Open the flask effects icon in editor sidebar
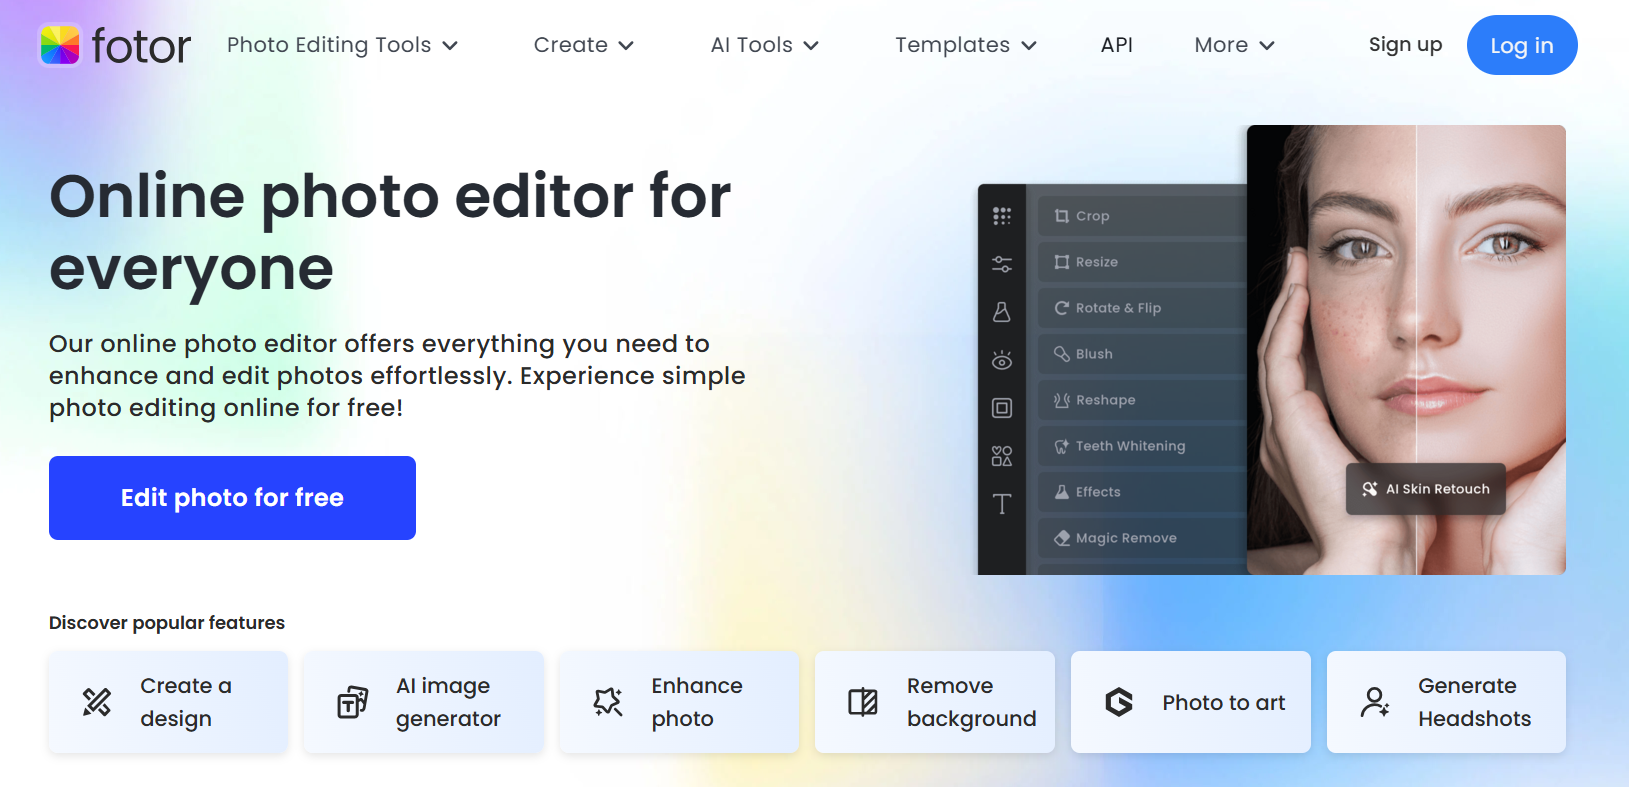 click(x=1002, y=312)
